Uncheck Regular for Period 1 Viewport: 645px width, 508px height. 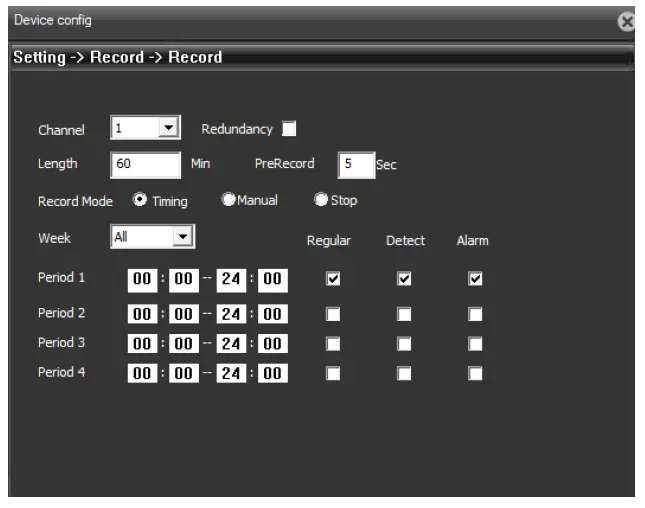pyautogui.click(x=333, y=278)
